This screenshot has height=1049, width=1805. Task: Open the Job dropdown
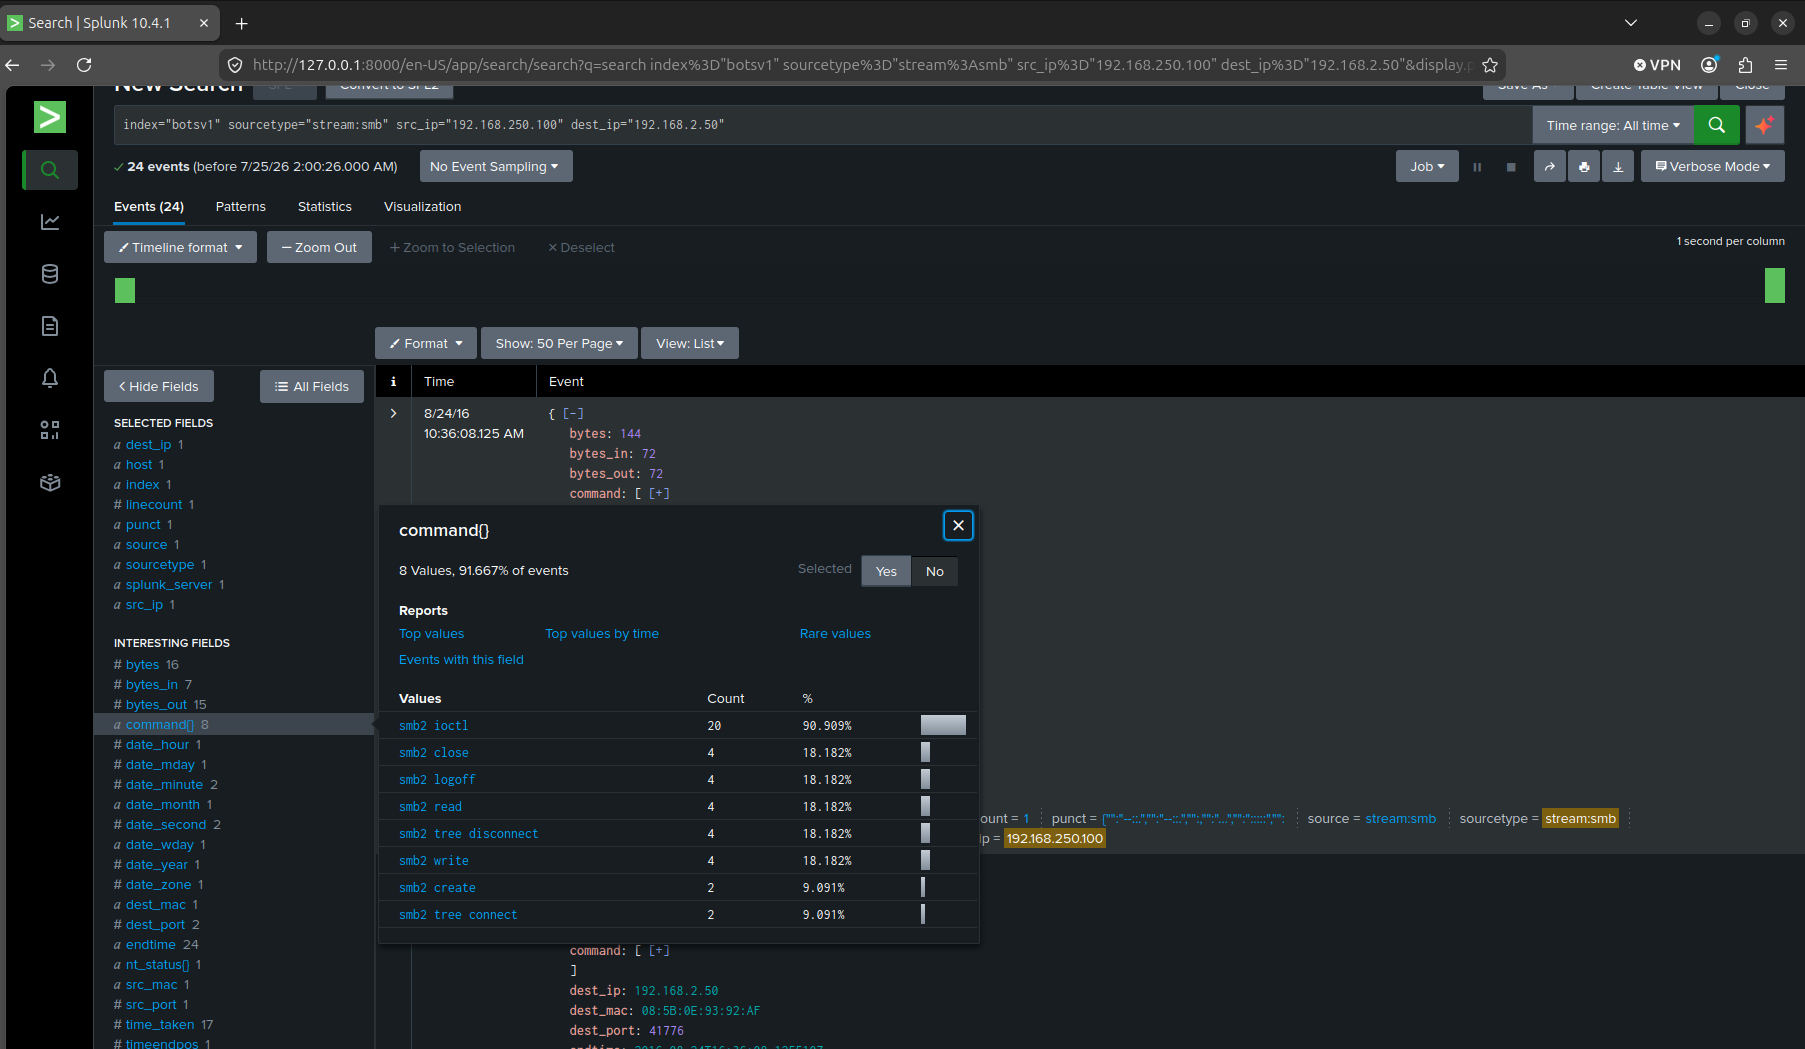[x=1427, y=167]
